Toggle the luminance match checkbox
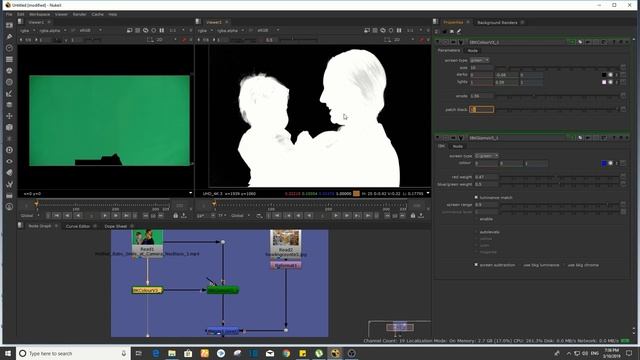The height and width of the screenshot is (360, 640). (476, 197)
